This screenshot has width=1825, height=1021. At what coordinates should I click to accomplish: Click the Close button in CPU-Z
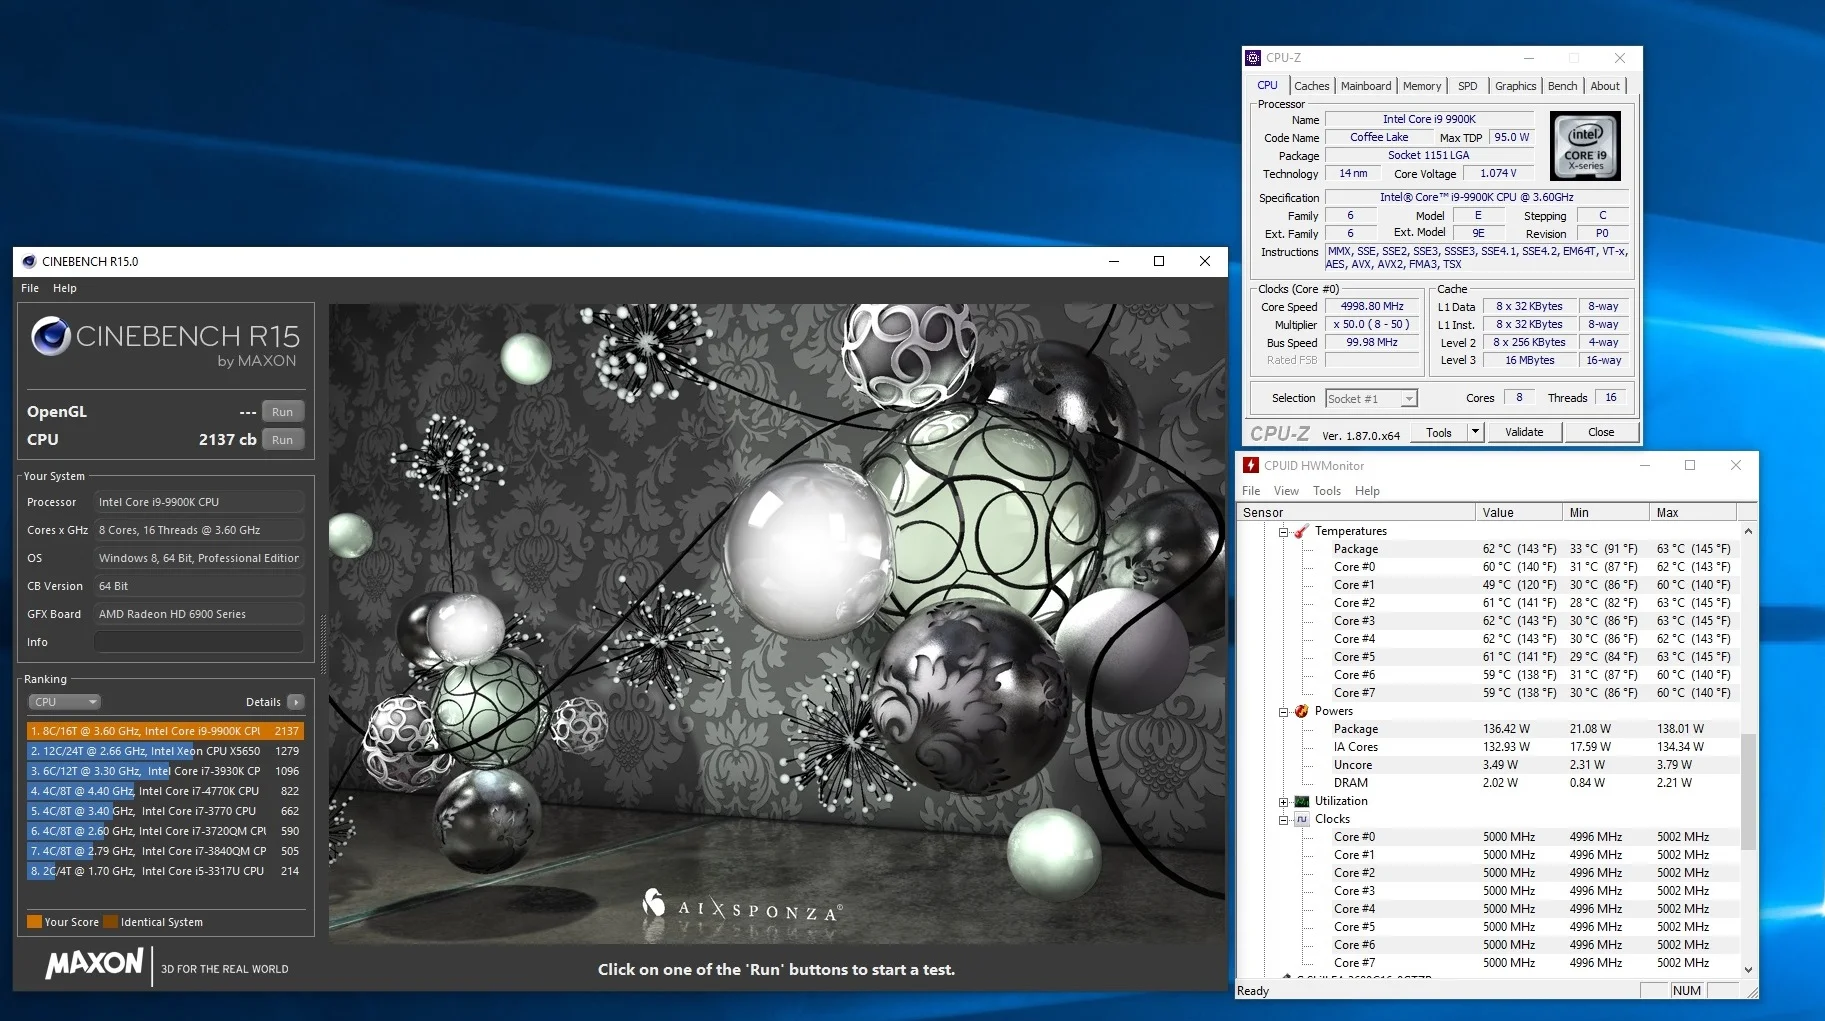pos(1601,432)
